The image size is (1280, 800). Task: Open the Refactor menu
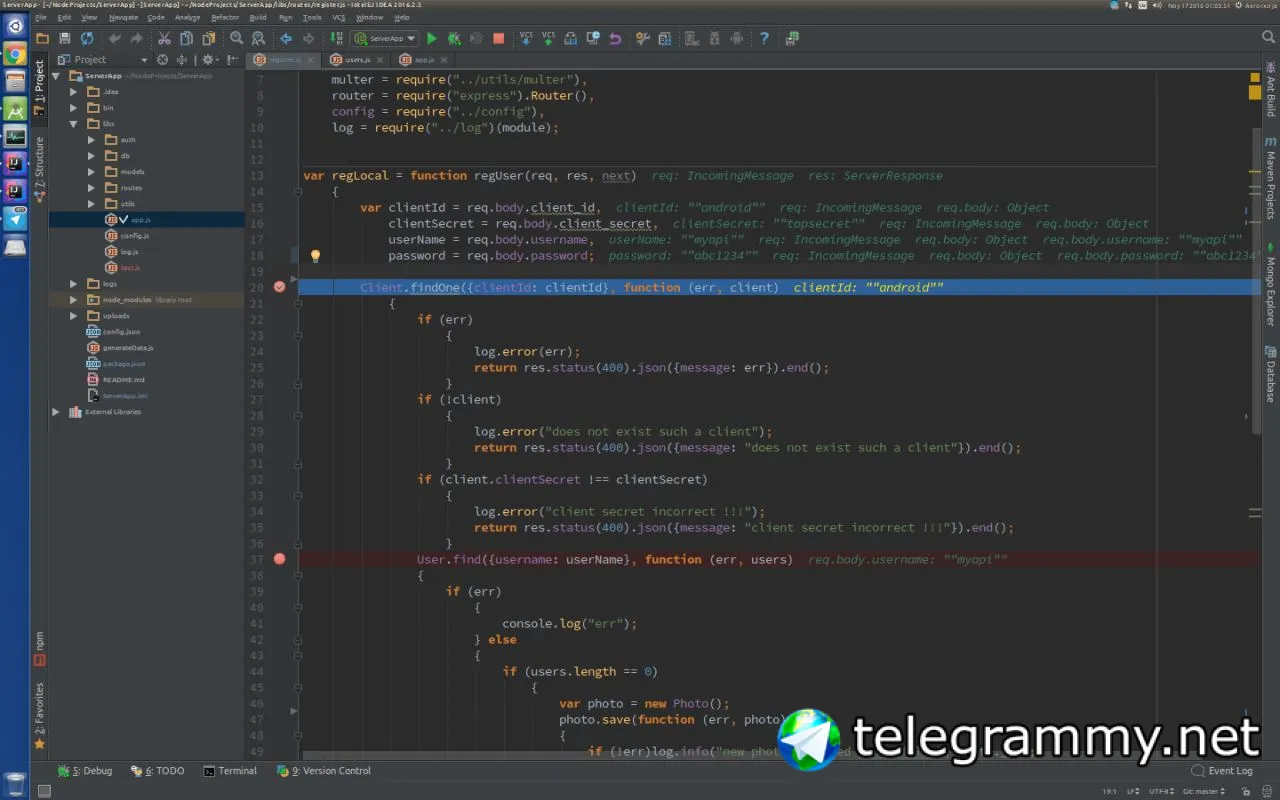[225, 17]
